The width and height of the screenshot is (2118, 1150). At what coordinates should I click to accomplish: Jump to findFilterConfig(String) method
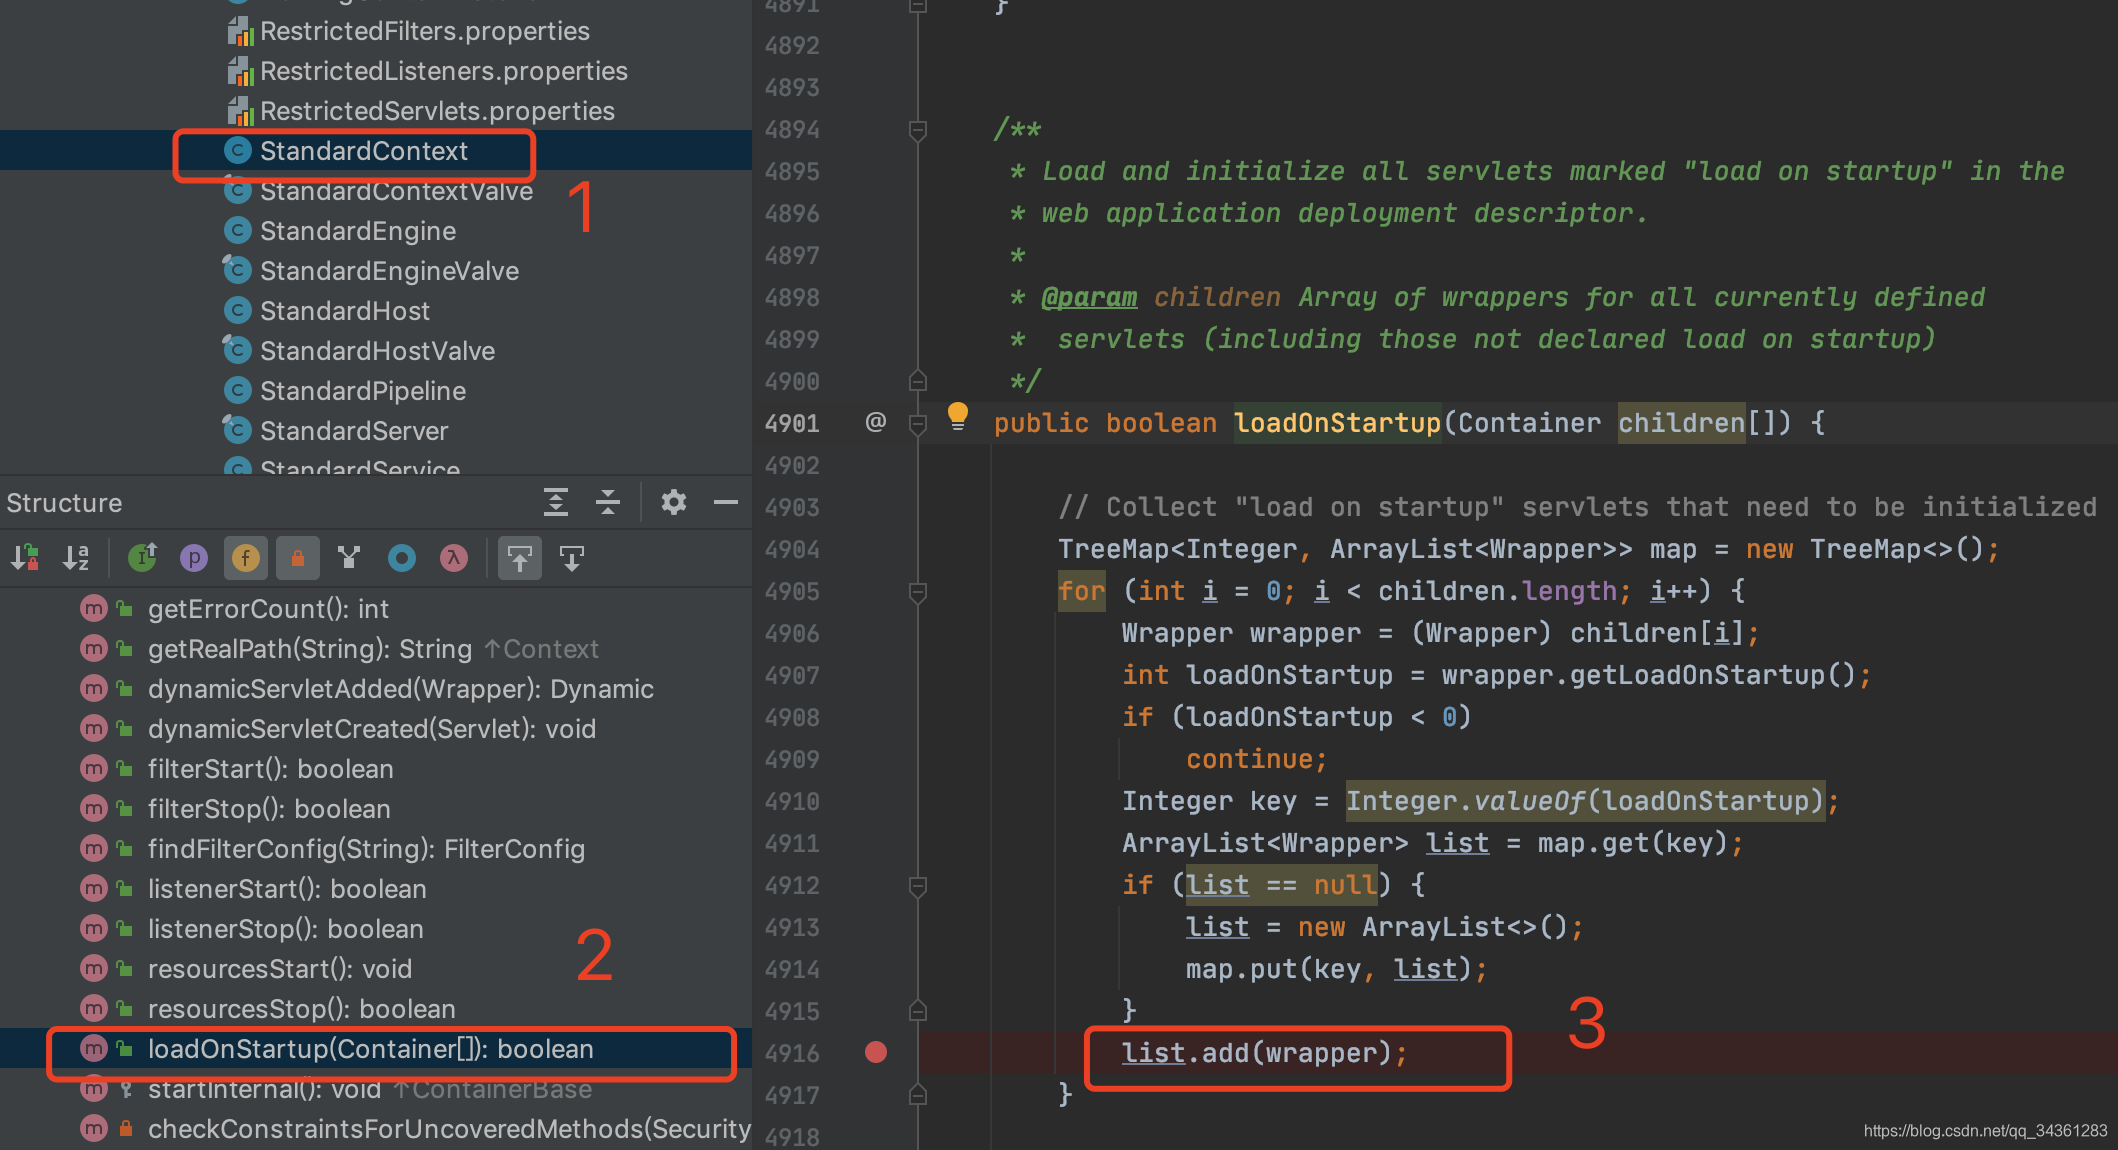coord(366,849)
